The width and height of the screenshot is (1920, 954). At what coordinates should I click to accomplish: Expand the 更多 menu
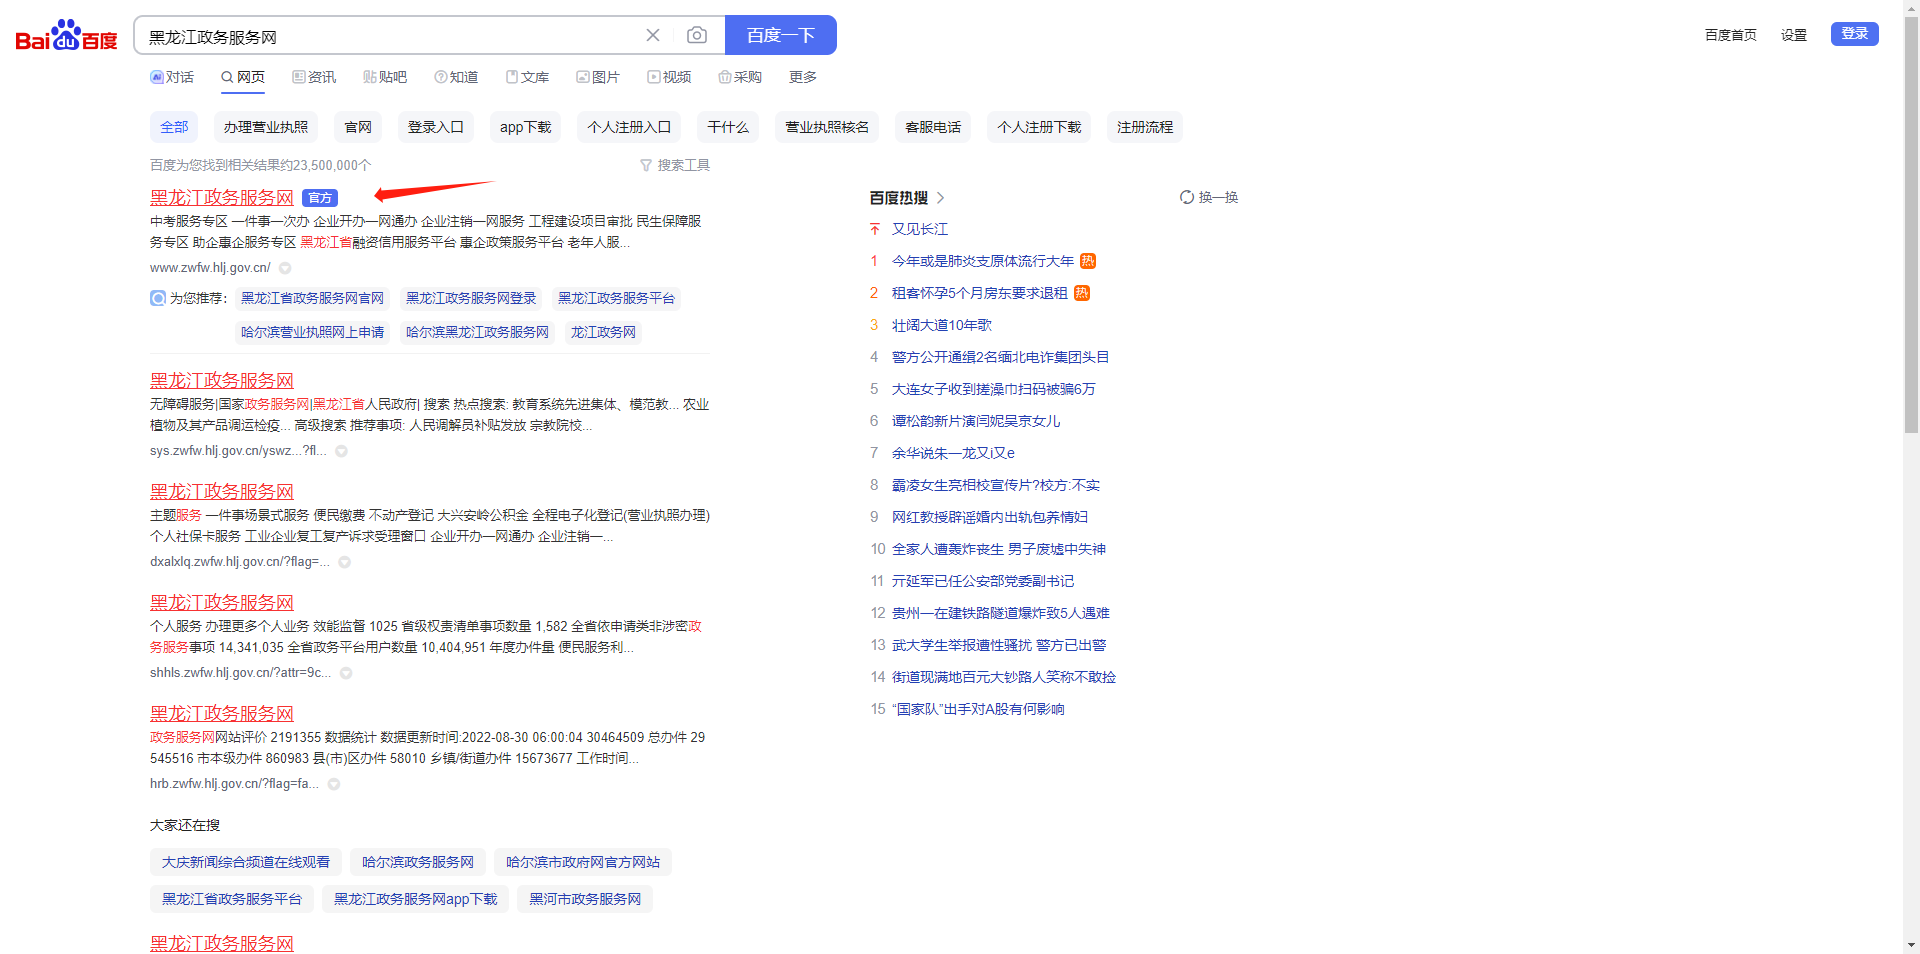coord(803,77)
